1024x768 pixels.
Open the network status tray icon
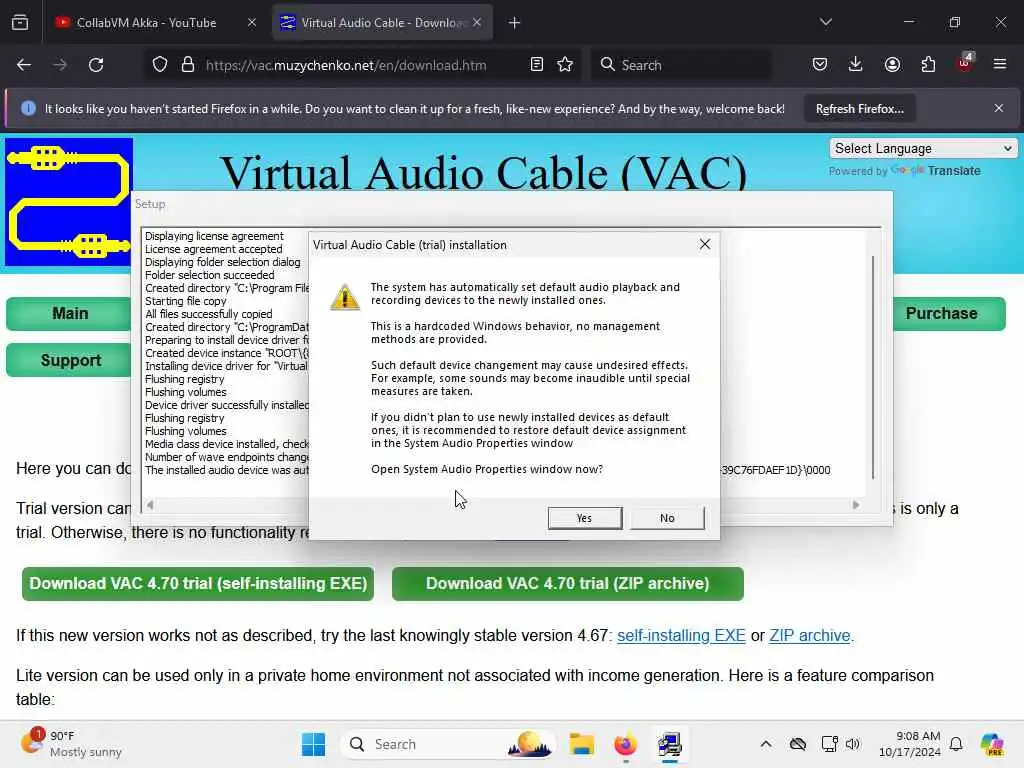tap(829, 744)
